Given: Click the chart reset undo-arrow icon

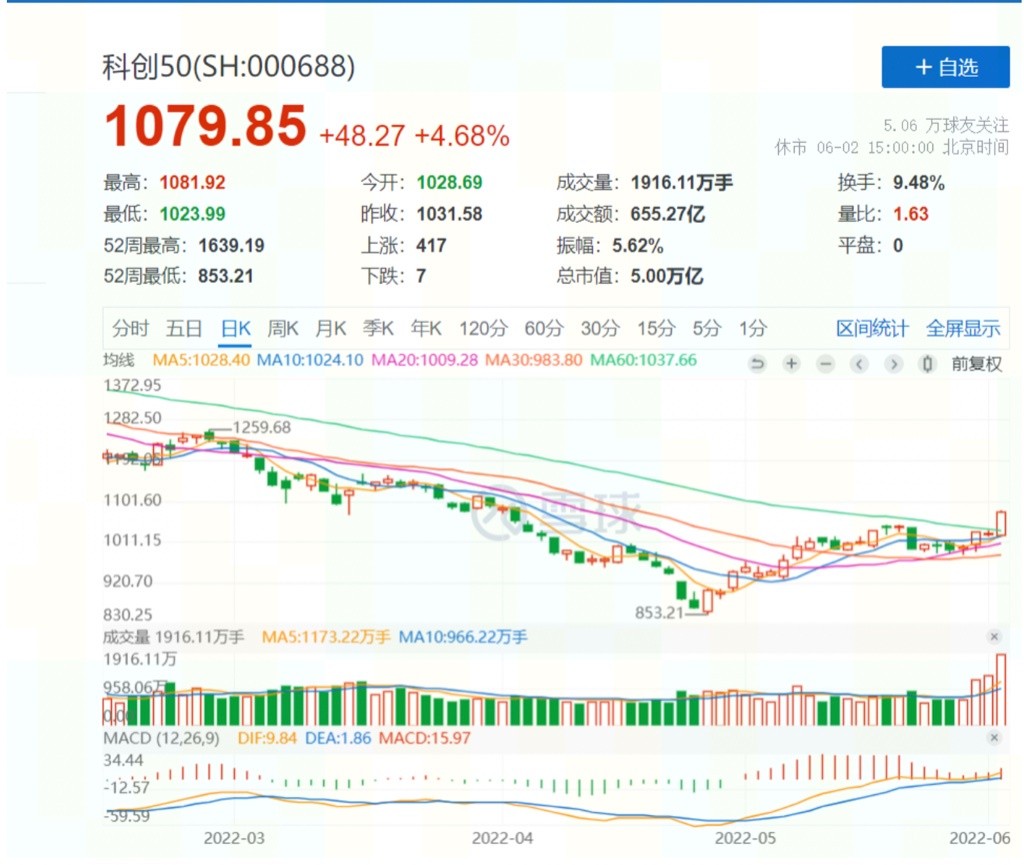Looking at the screenshot, I should click(758, 364).
